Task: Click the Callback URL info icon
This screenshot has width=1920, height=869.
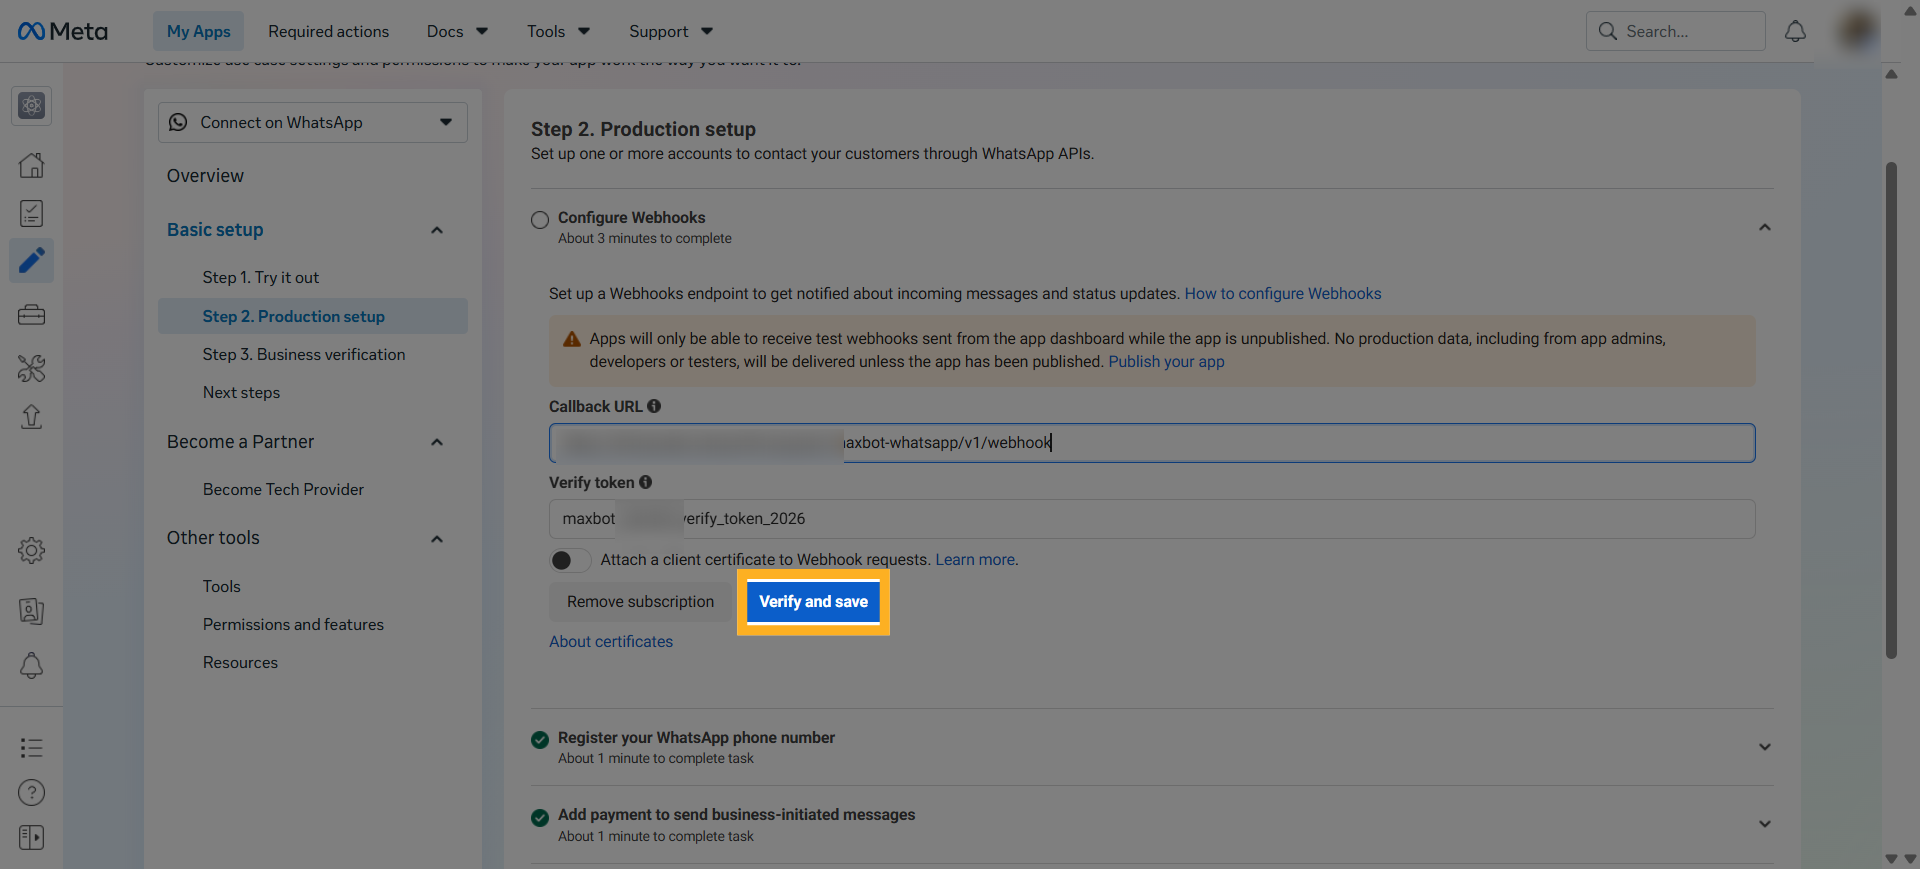Action: (x=654, y=406)
